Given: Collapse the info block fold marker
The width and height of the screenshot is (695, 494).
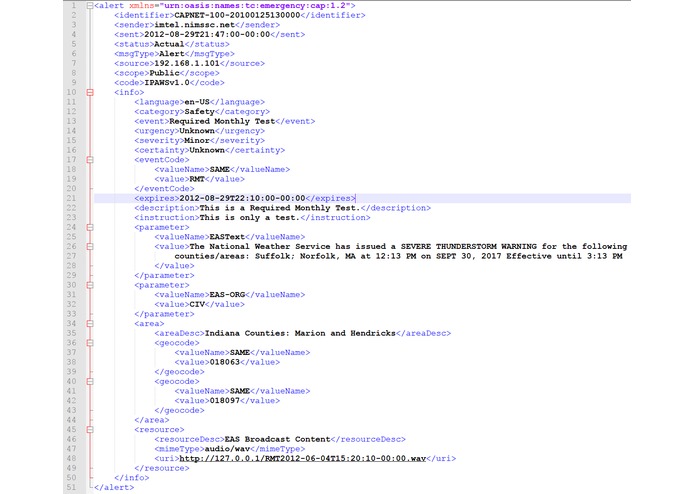Looking at the screenshot, I should (x=90, y=93).
